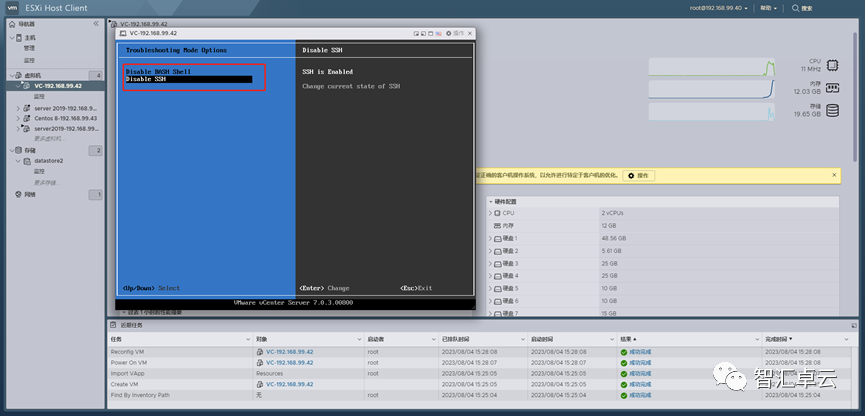Click the first console view-mode icon
Screen dimensions: 865x416
[417, 34]
